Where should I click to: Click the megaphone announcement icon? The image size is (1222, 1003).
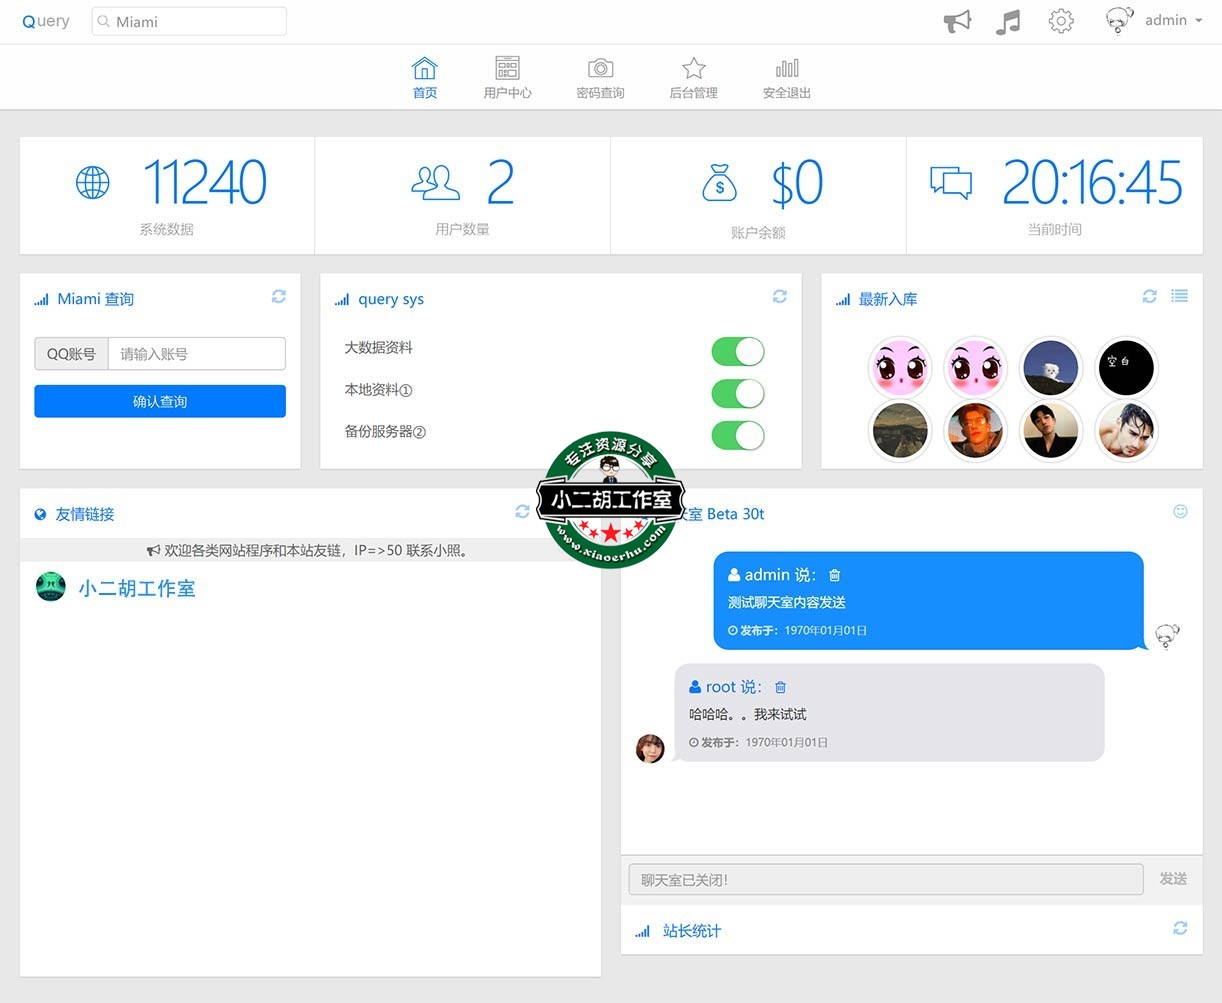coord(957,21)
